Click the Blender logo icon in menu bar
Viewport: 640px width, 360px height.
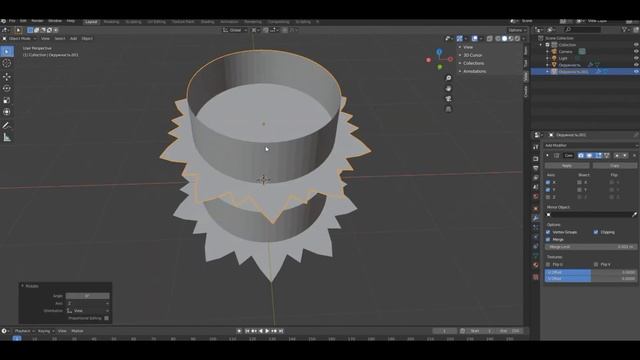(x=3, y=21)
